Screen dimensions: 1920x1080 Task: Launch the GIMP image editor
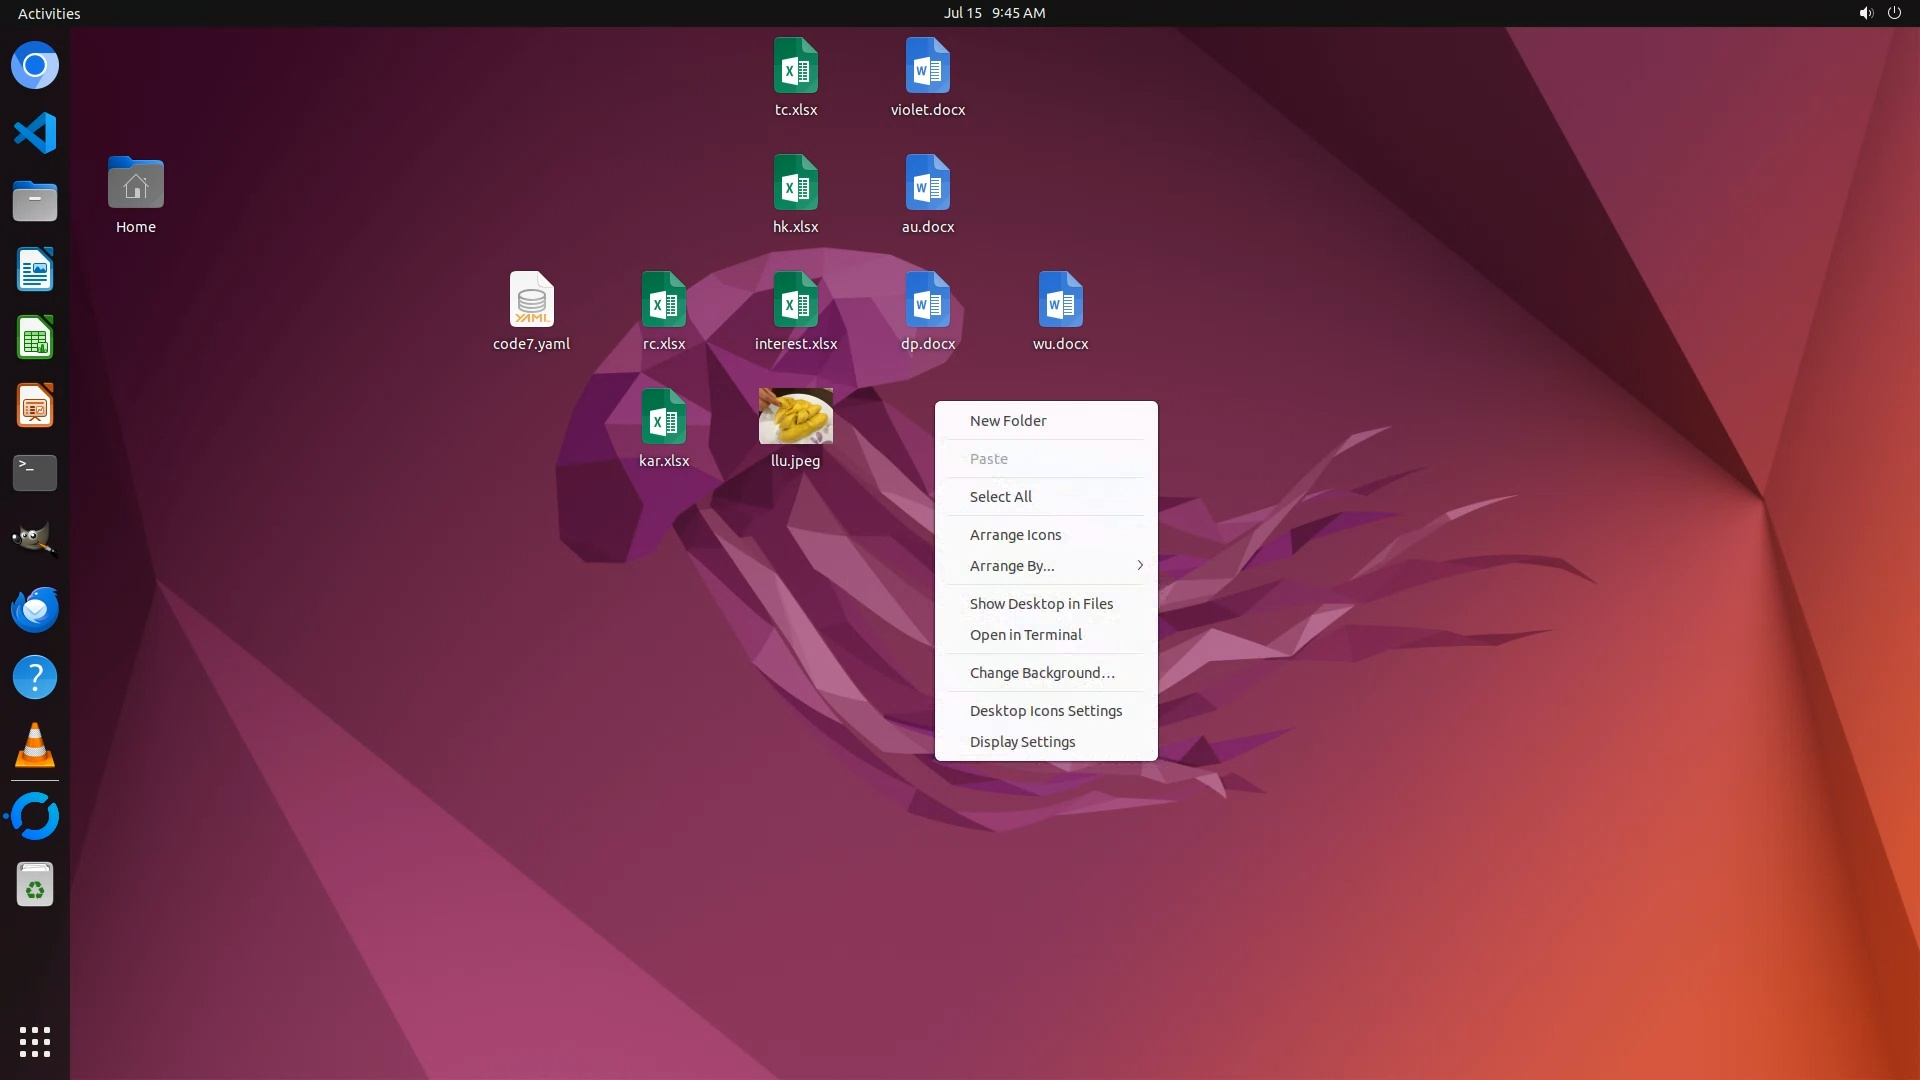[x=35, y=540]
